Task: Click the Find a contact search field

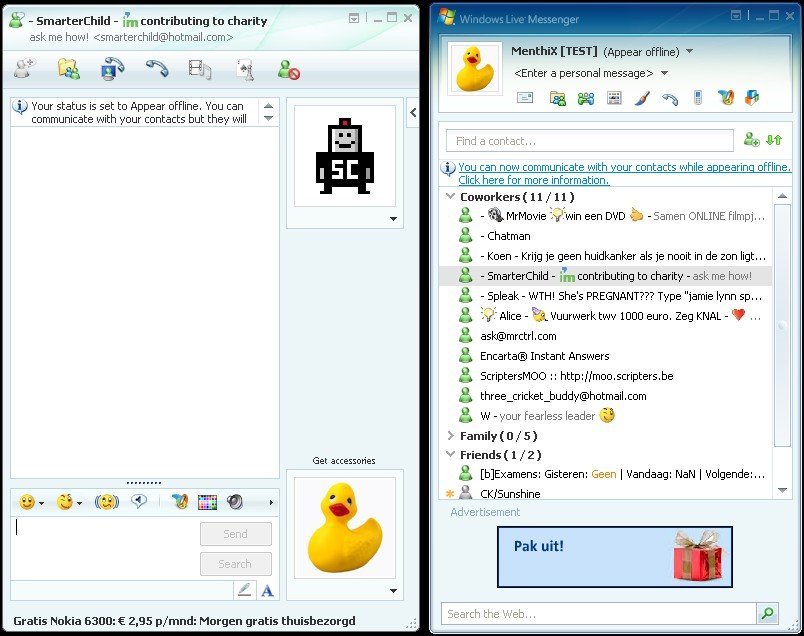Action: tap(590, 141)
